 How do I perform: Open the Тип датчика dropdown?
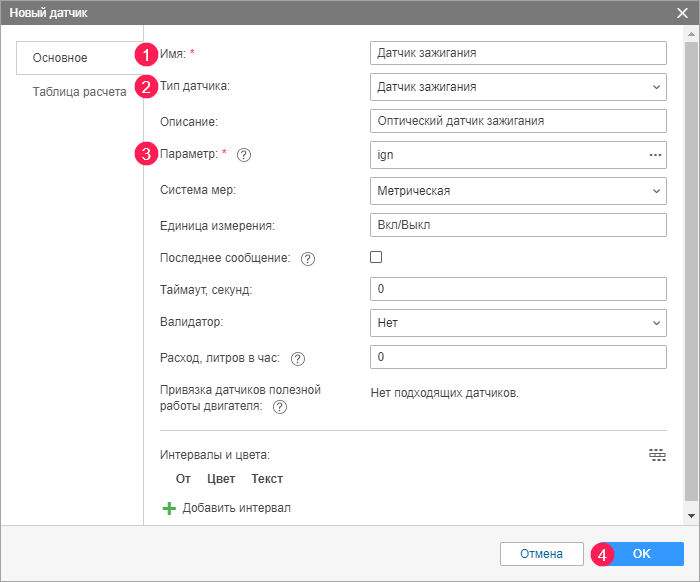(x=517, y=87)
